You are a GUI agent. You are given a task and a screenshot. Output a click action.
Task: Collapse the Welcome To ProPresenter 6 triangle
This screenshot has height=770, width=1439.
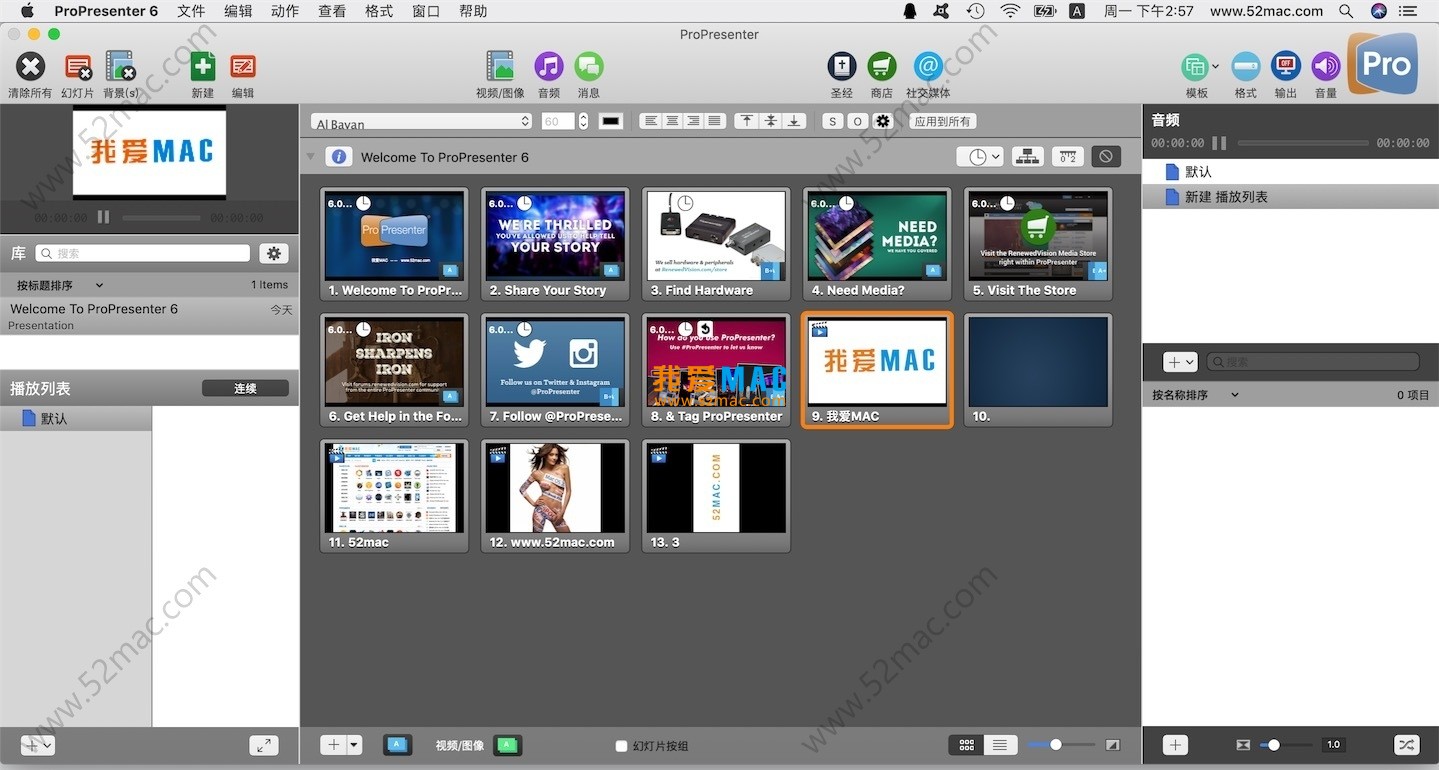click(x=311, y=157)
